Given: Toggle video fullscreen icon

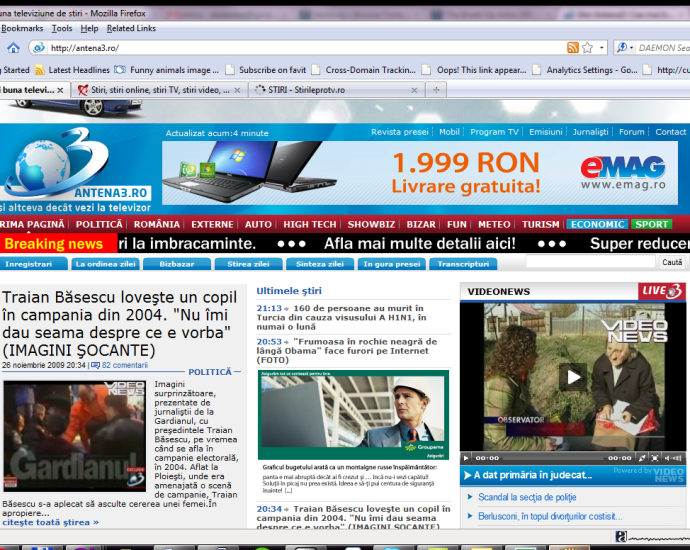Looking at the screenshot, I should (x=655, y=458).
